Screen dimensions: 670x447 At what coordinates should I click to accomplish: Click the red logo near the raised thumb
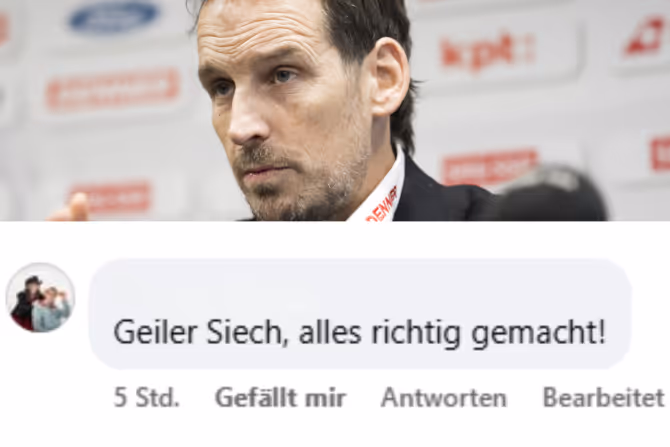tap(111, 197)
